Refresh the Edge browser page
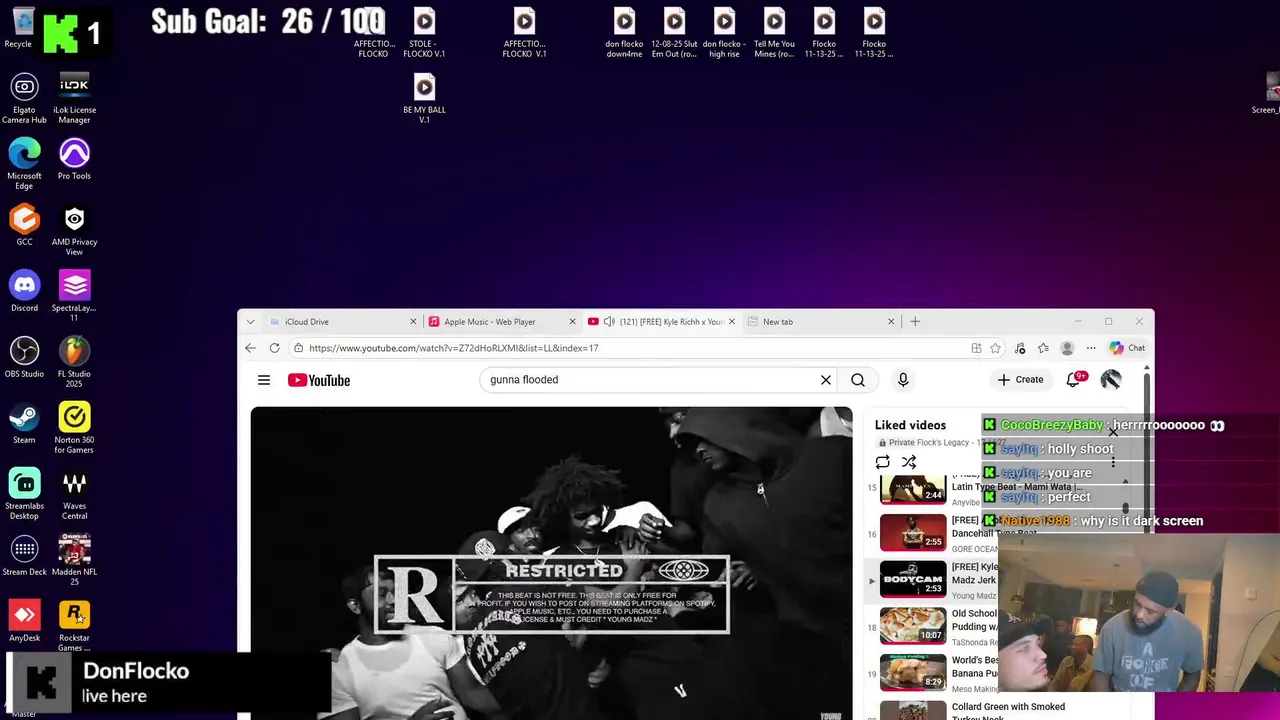The image size is (1280, 720). (274, 348)
